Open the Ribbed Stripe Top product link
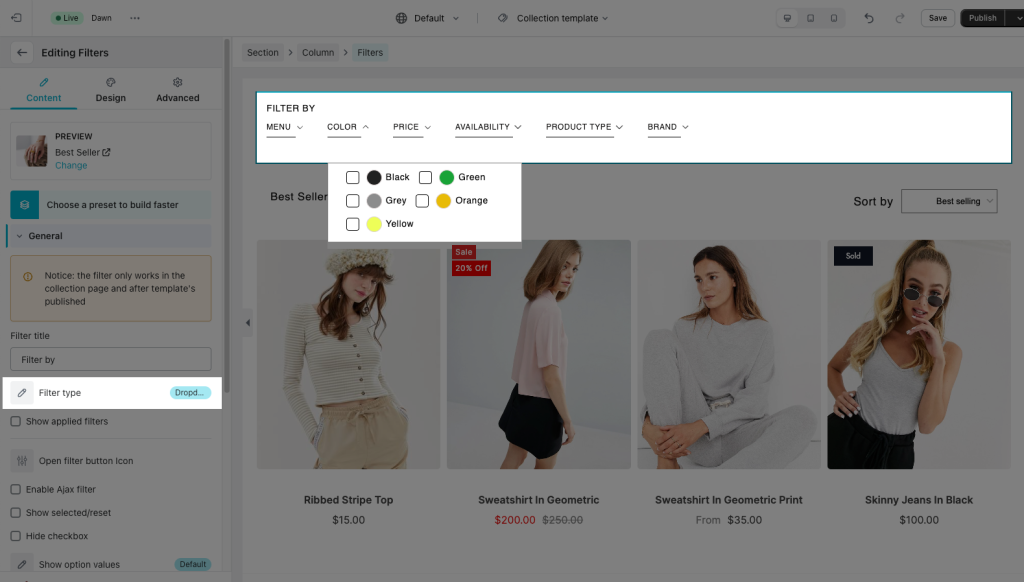This screenshot has width=1024, height=582. pyautogui.click(x=348, y=500)
